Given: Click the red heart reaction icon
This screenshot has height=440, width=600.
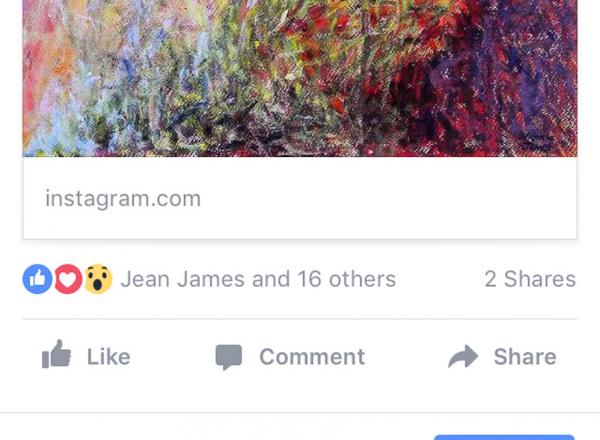Looking at the screenshot, I should tap(68, 279).
